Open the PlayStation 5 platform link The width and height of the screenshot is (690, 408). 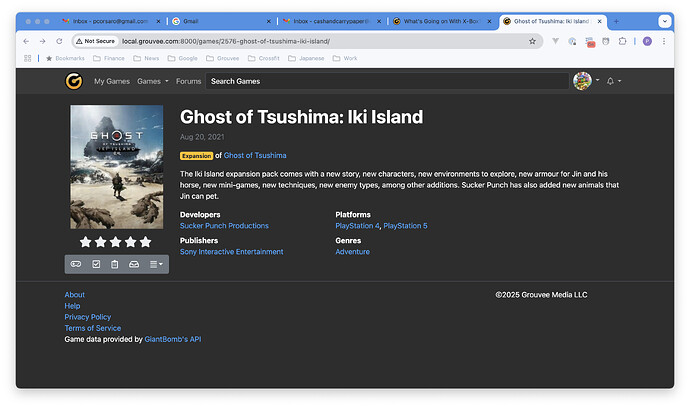[x=405, y=226]
